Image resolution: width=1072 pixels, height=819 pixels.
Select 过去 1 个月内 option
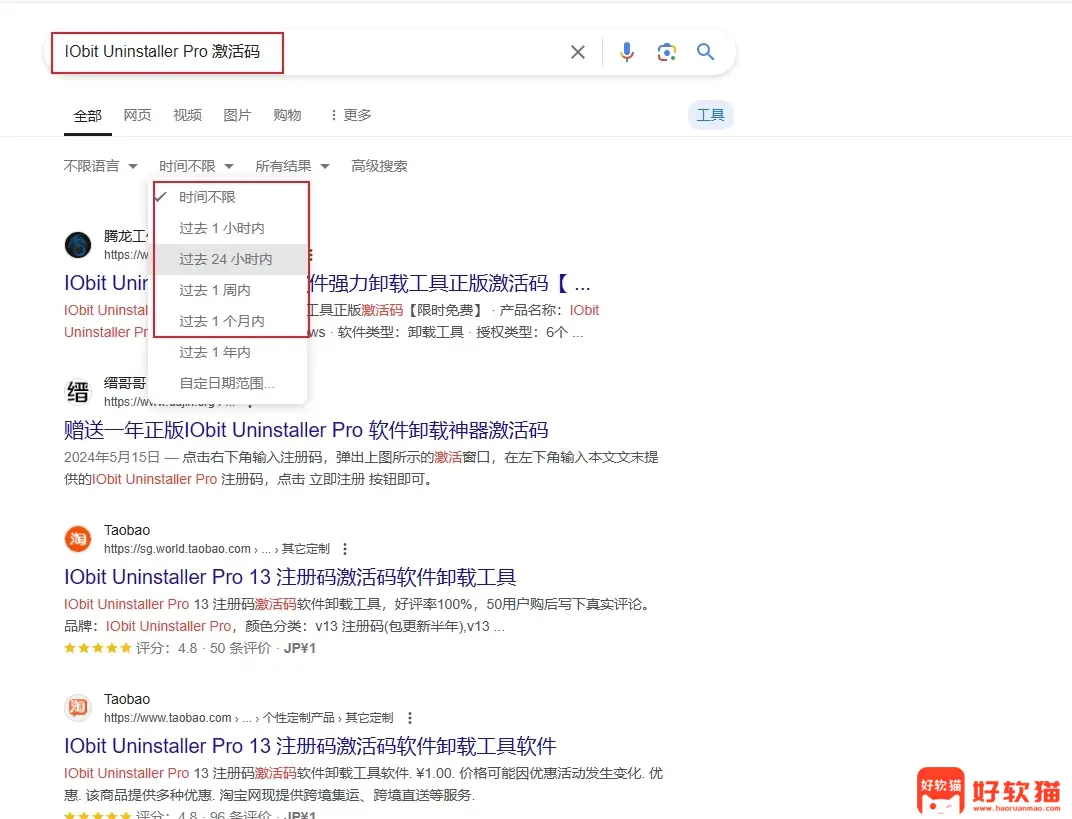point(228,321)
